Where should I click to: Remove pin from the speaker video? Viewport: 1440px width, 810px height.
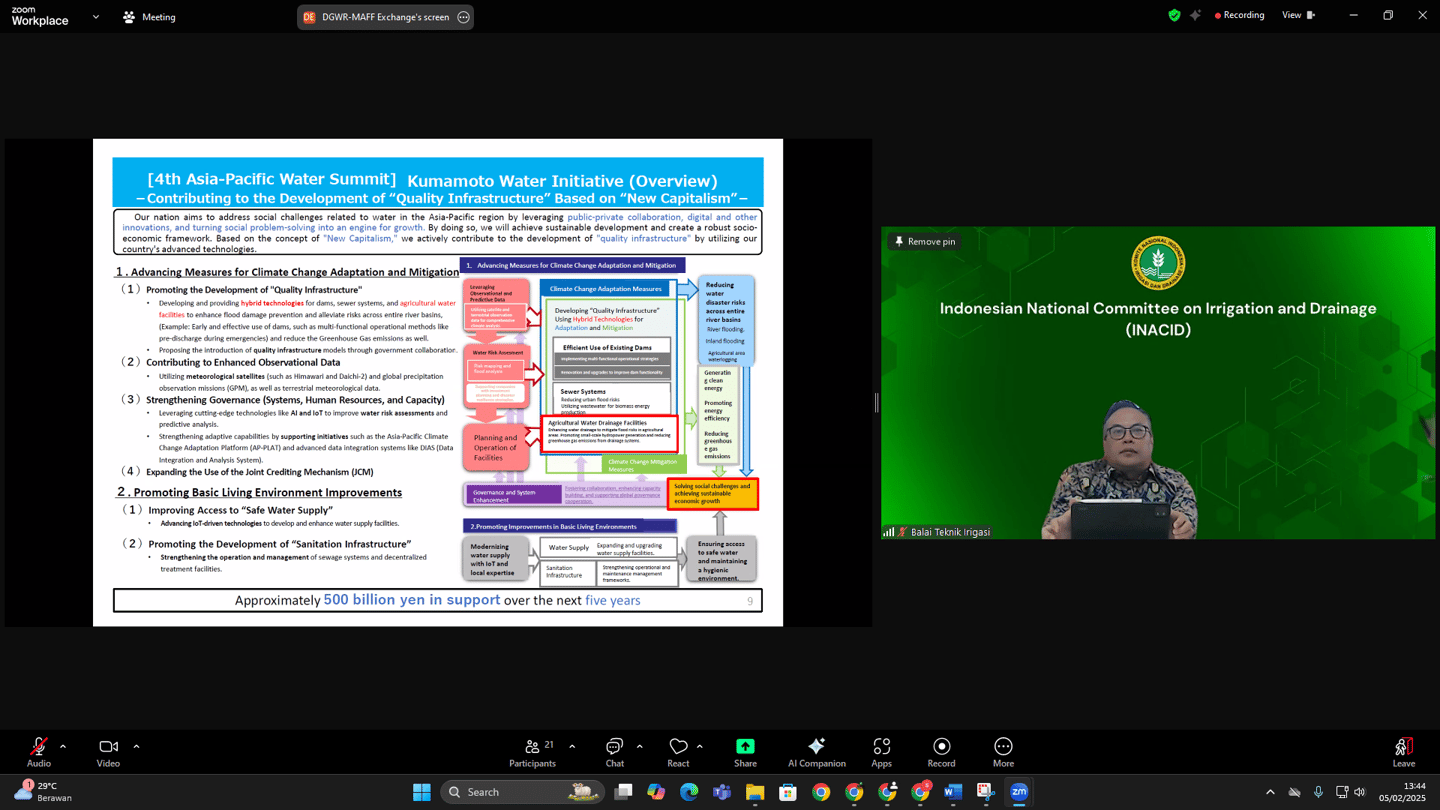(x=925, y=241)
